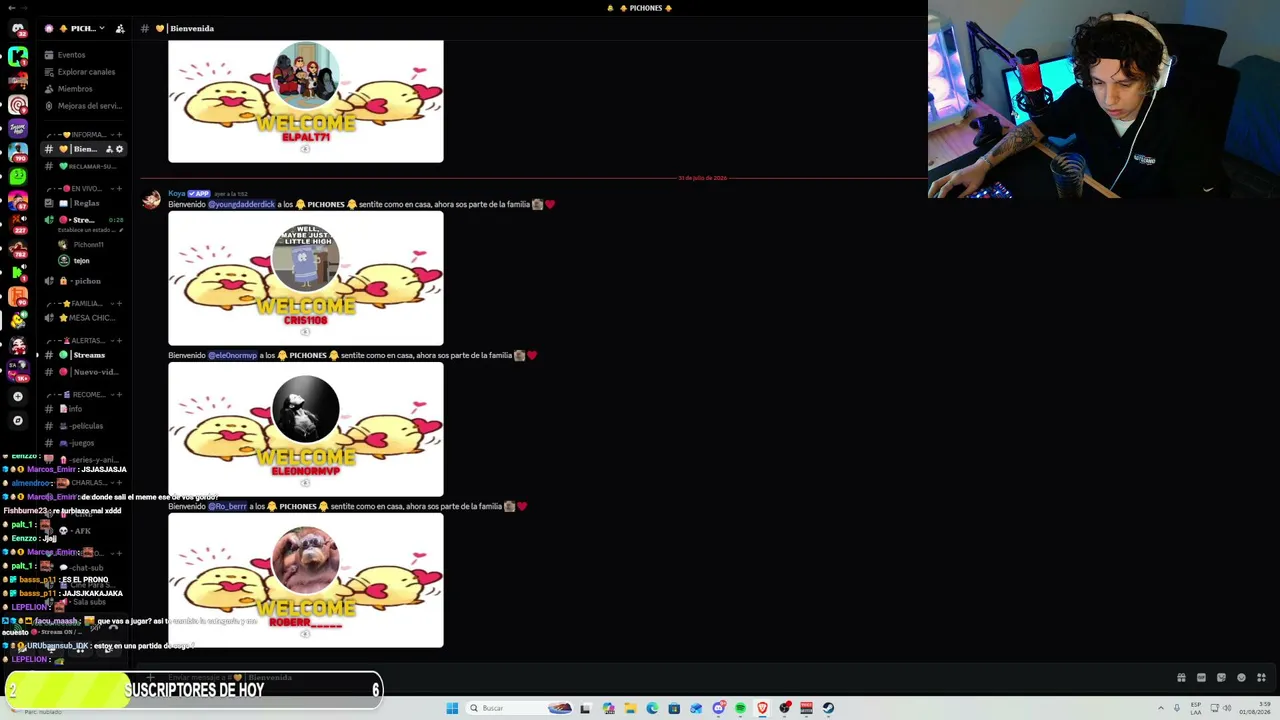The height and width of the screenshot is (720, 1280).
Task: Open GIF picker in message bar
Action: click(x=1201, y=678)
